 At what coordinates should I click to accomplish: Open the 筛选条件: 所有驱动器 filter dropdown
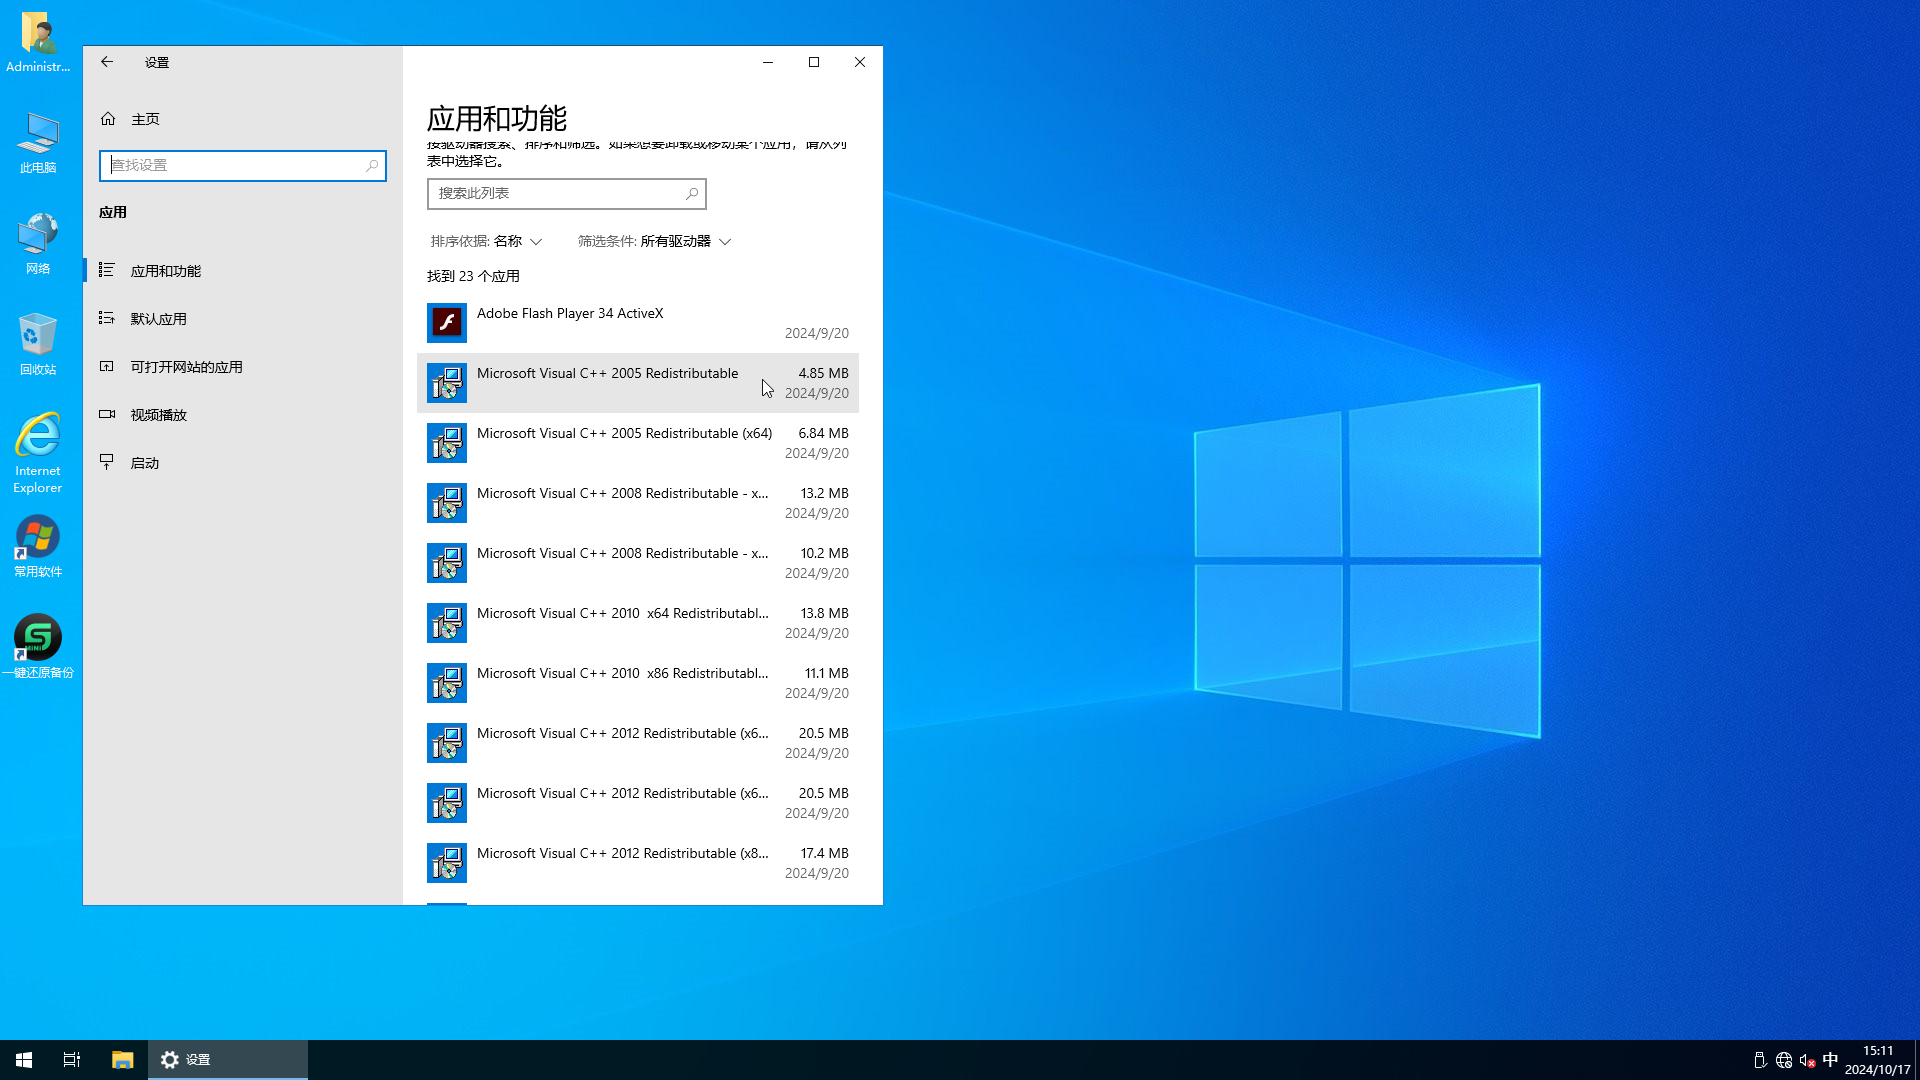655,242
